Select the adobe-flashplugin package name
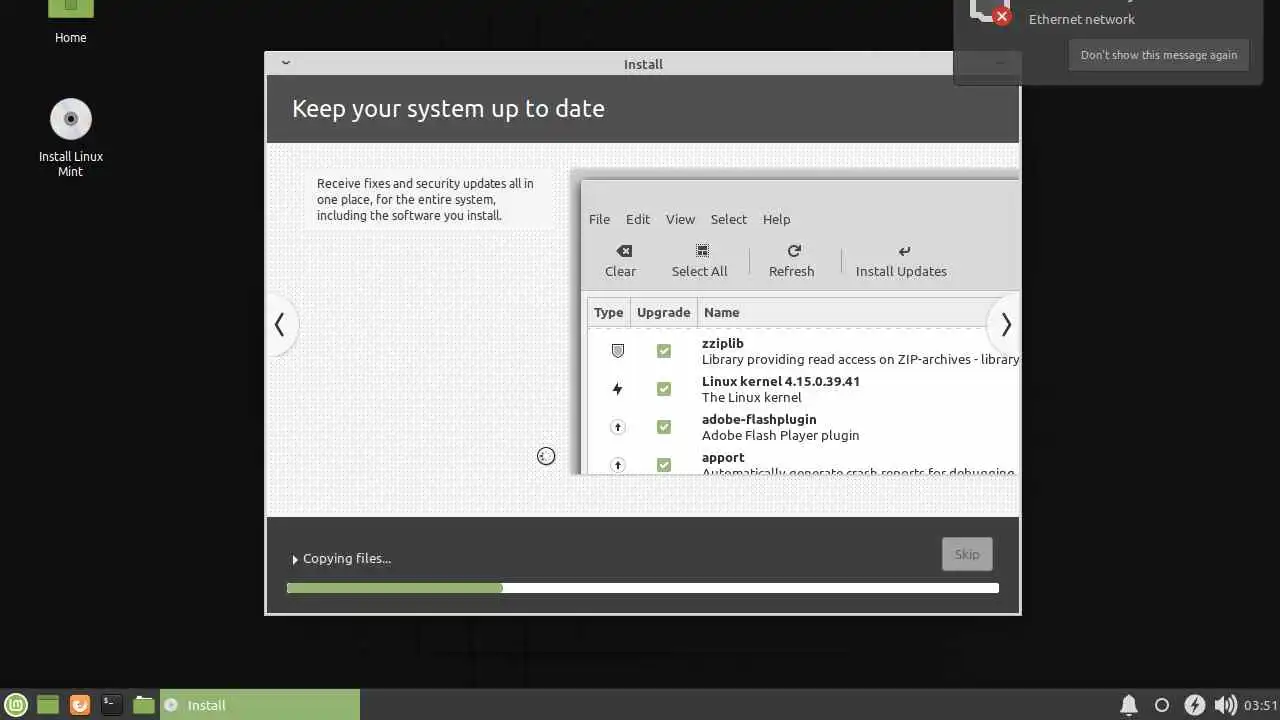This screenshot has width=1280, height=720. (759, 419)
